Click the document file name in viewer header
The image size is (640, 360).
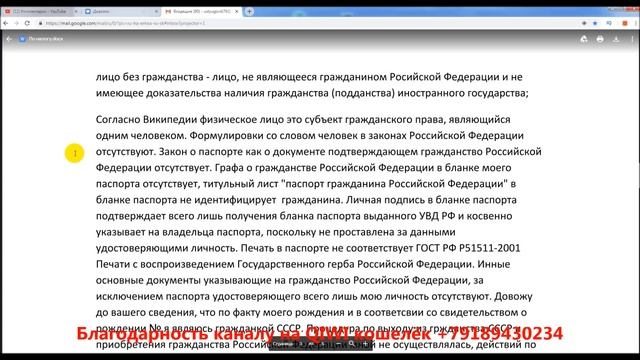pyautogui.click(x=46, y=39)
